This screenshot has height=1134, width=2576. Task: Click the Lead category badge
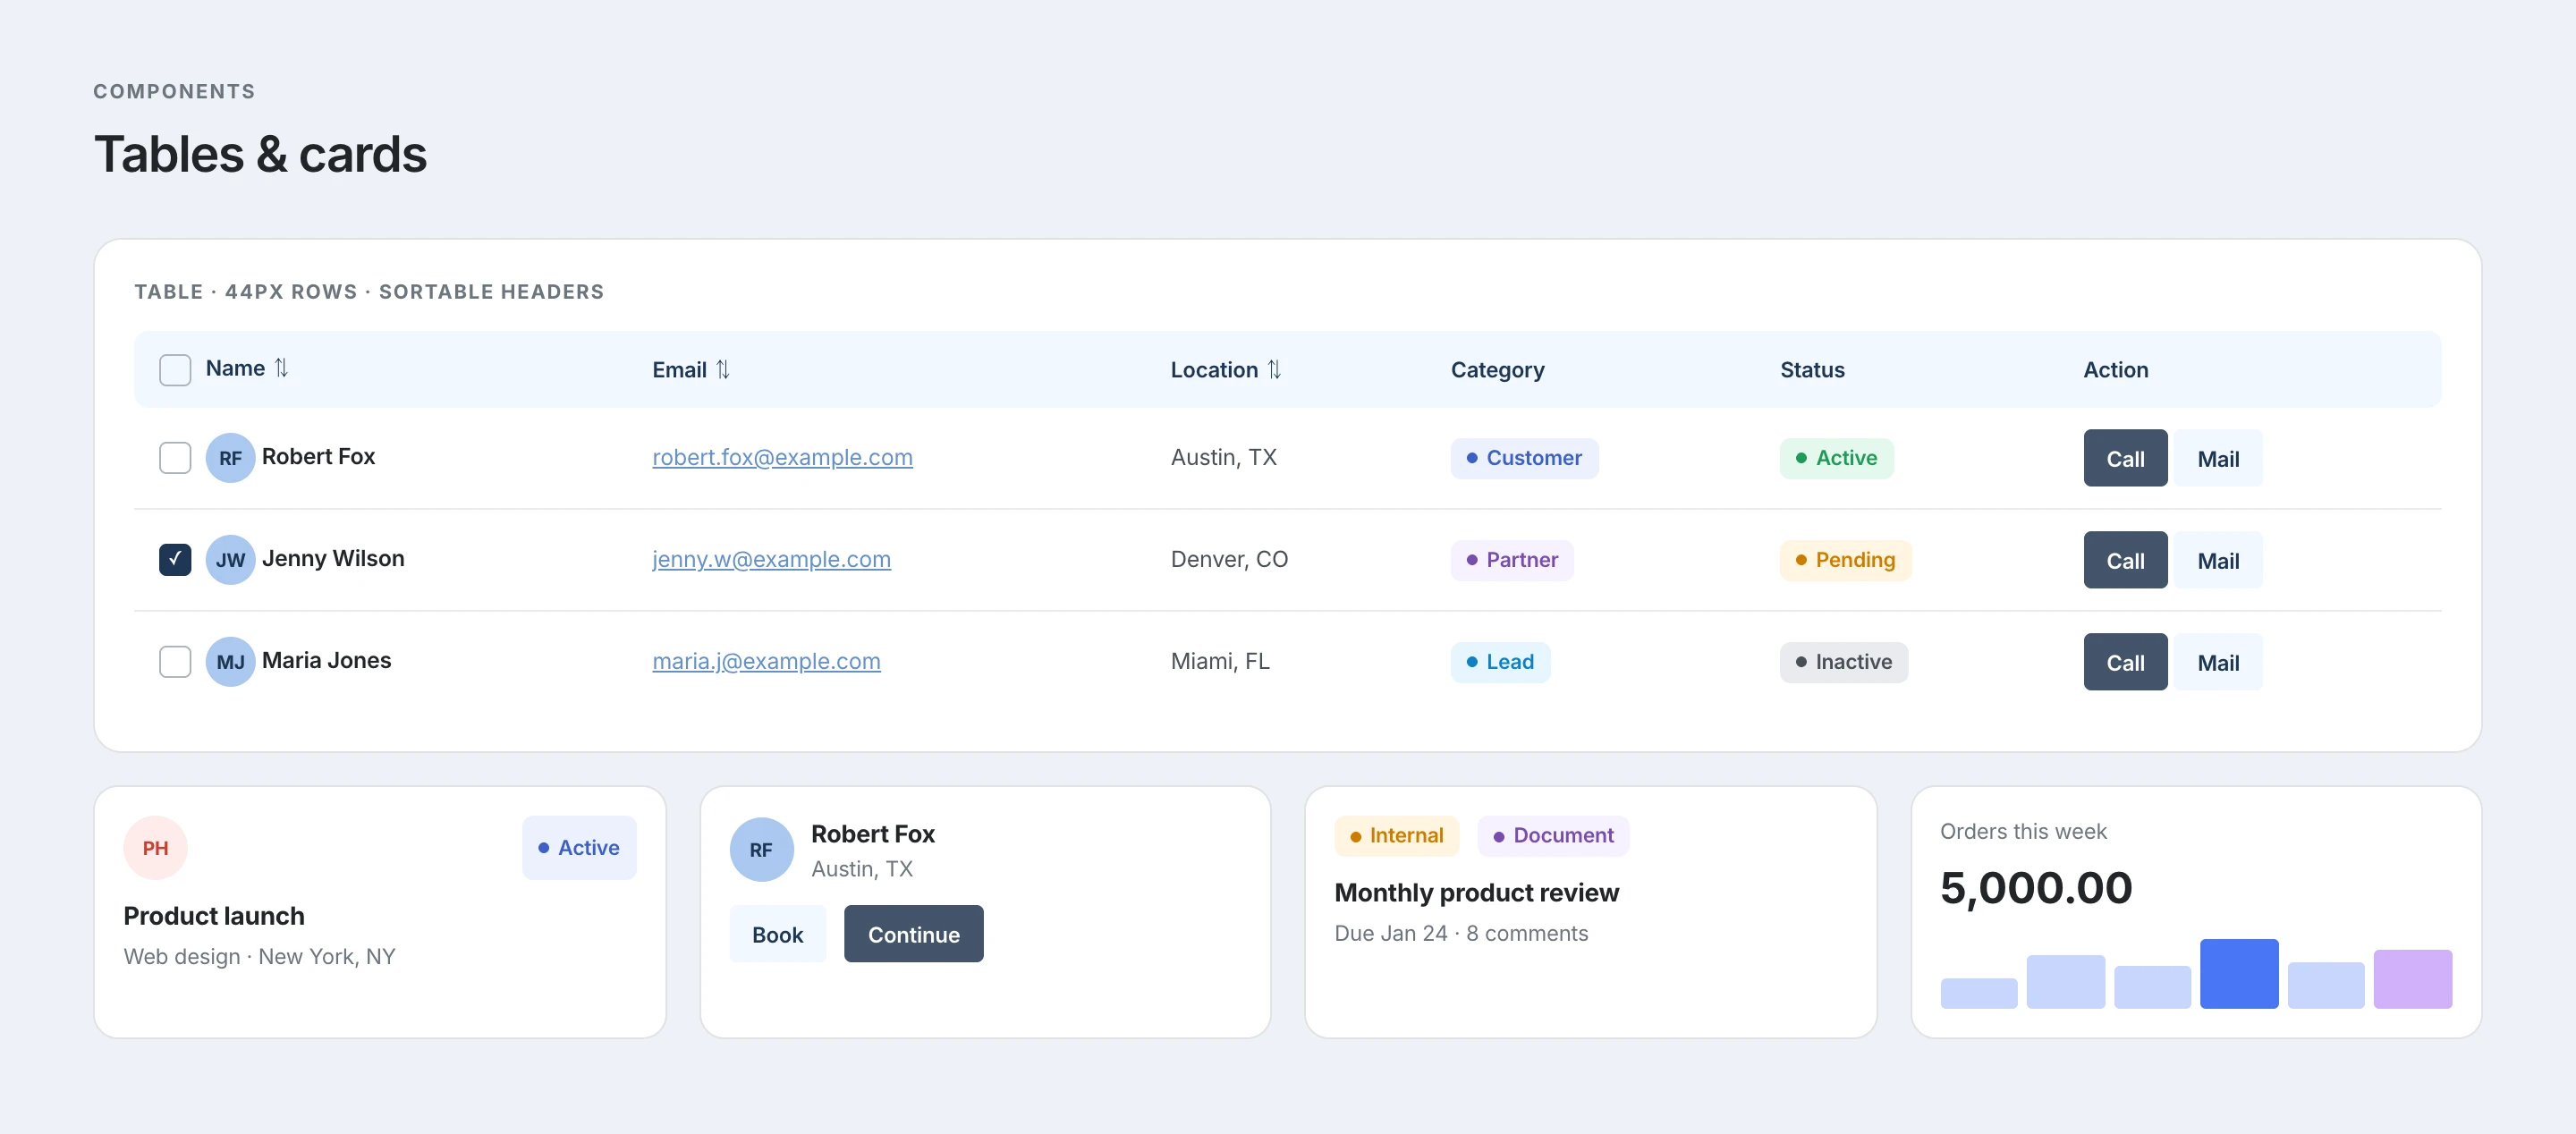tap(1500, 662)
